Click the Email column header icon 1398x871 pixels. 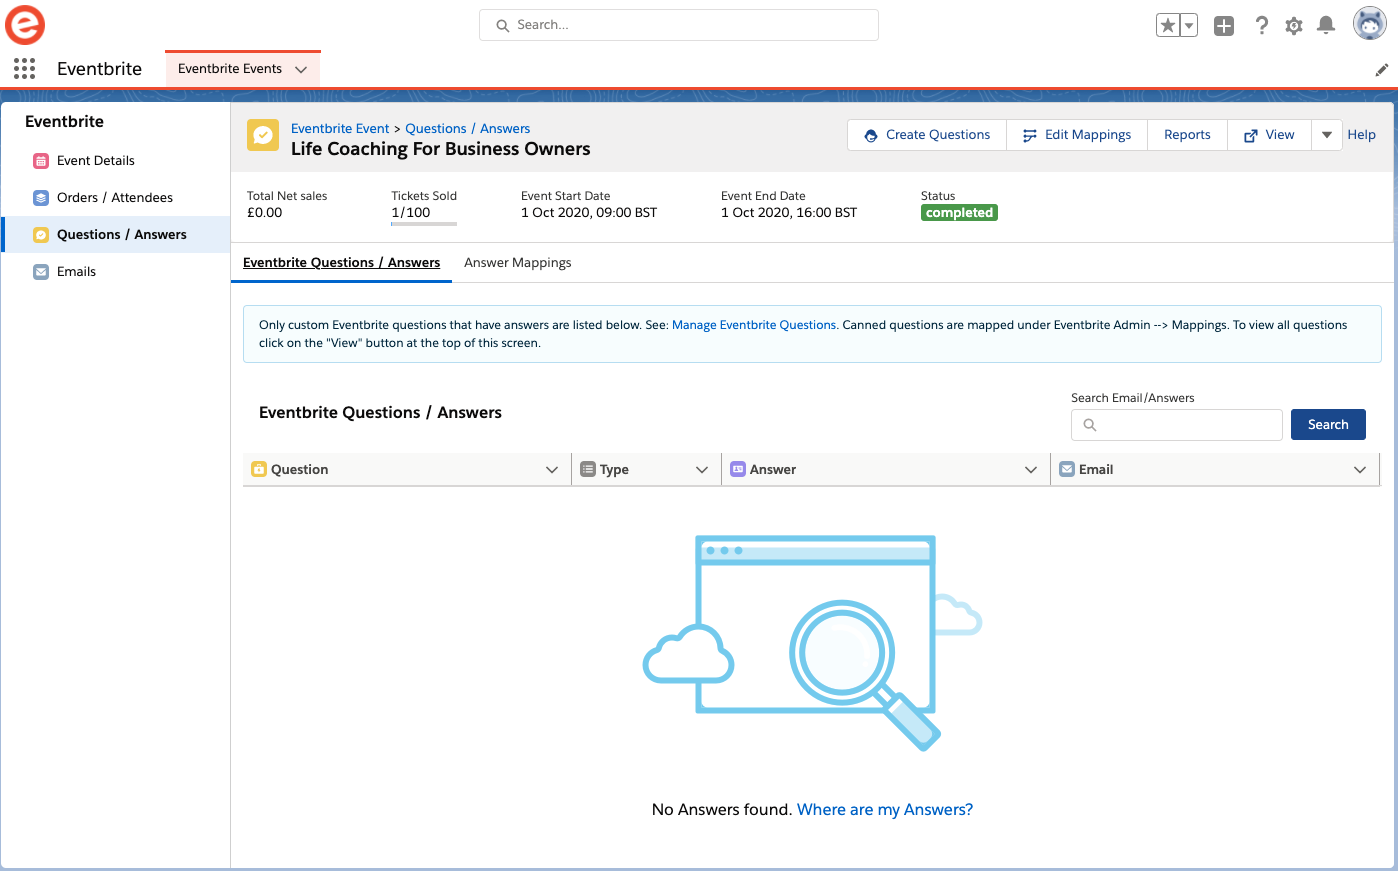(1067, 469)
